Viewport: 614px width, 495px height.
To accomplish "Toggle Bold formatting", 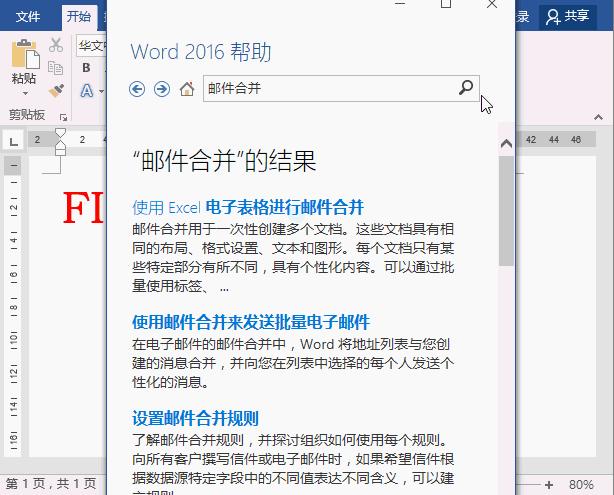I will click(86, 68).
